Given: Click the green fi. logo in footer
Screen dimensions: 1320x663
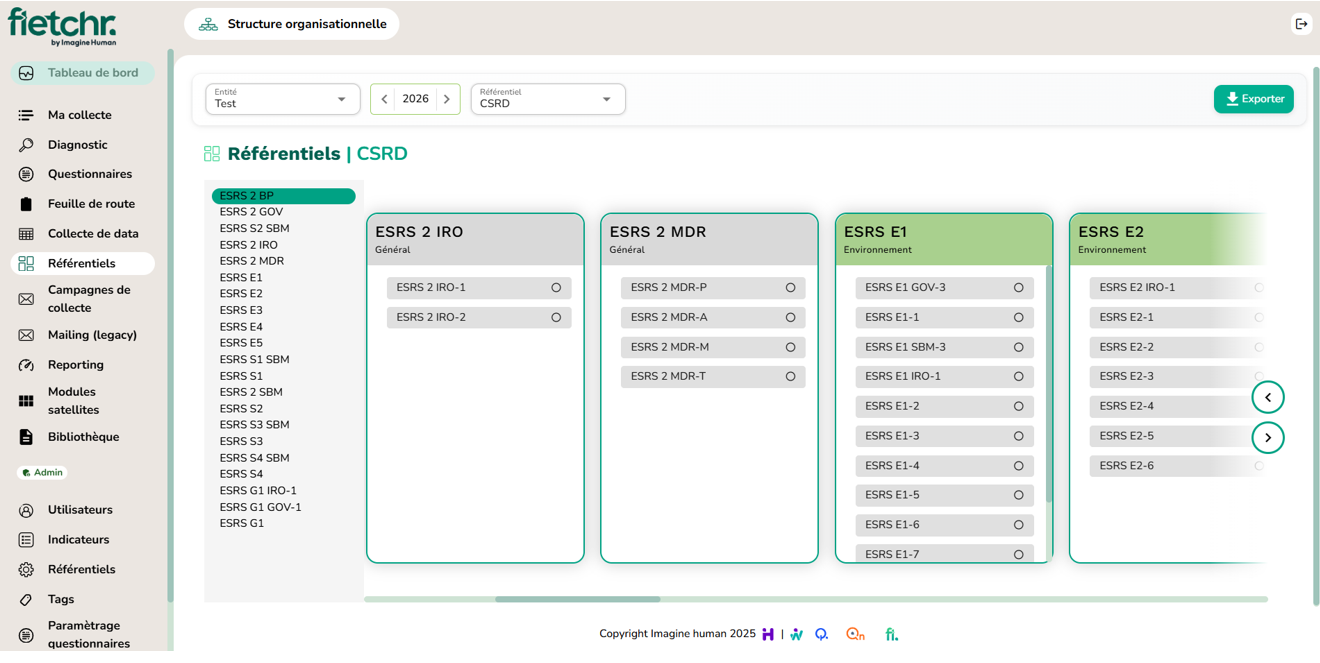Looking at the screenshot, I should point(891,634).
